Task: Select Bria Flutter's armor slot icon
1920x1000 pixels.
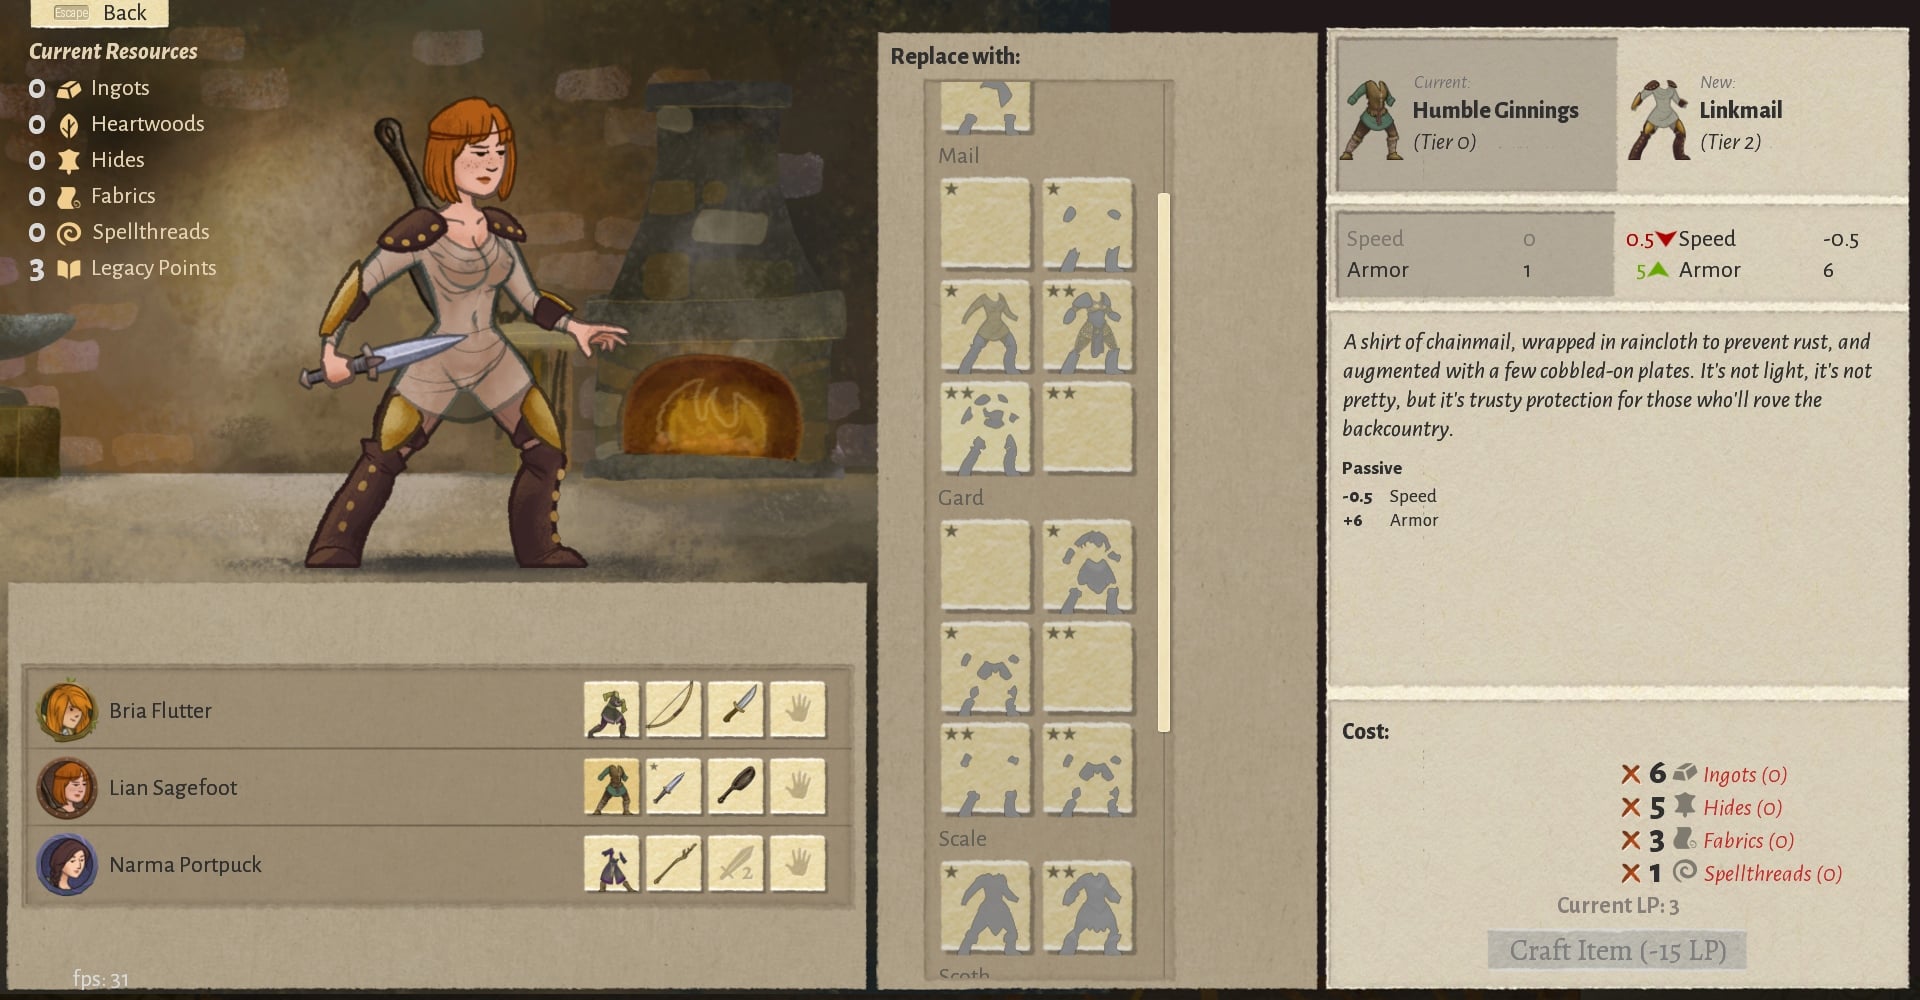Action: [612, 710]
